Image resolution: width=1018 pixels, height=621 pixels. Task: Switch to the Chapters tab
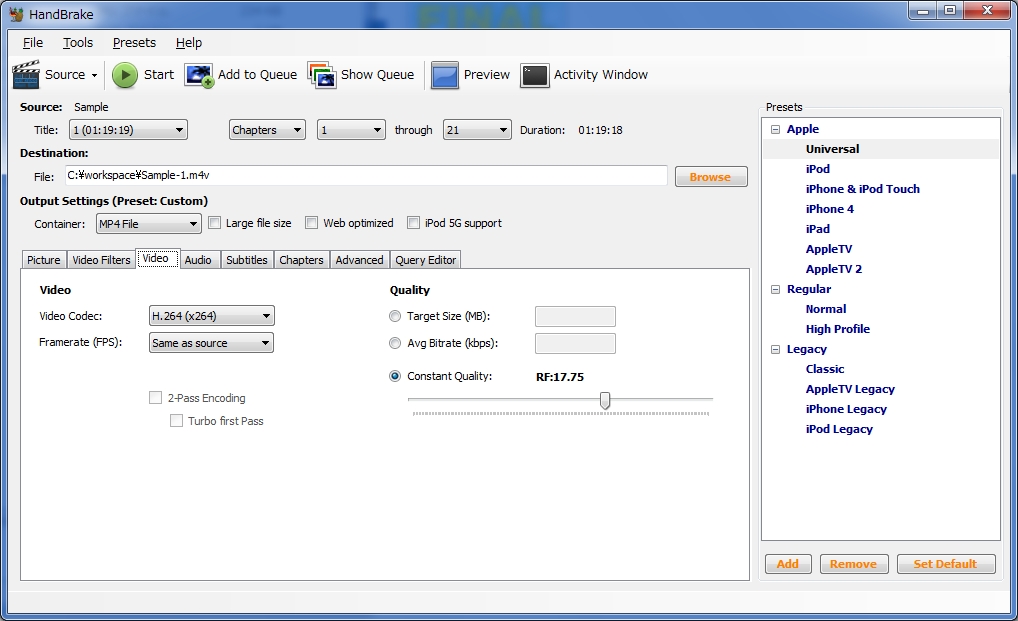coord(301,260)
